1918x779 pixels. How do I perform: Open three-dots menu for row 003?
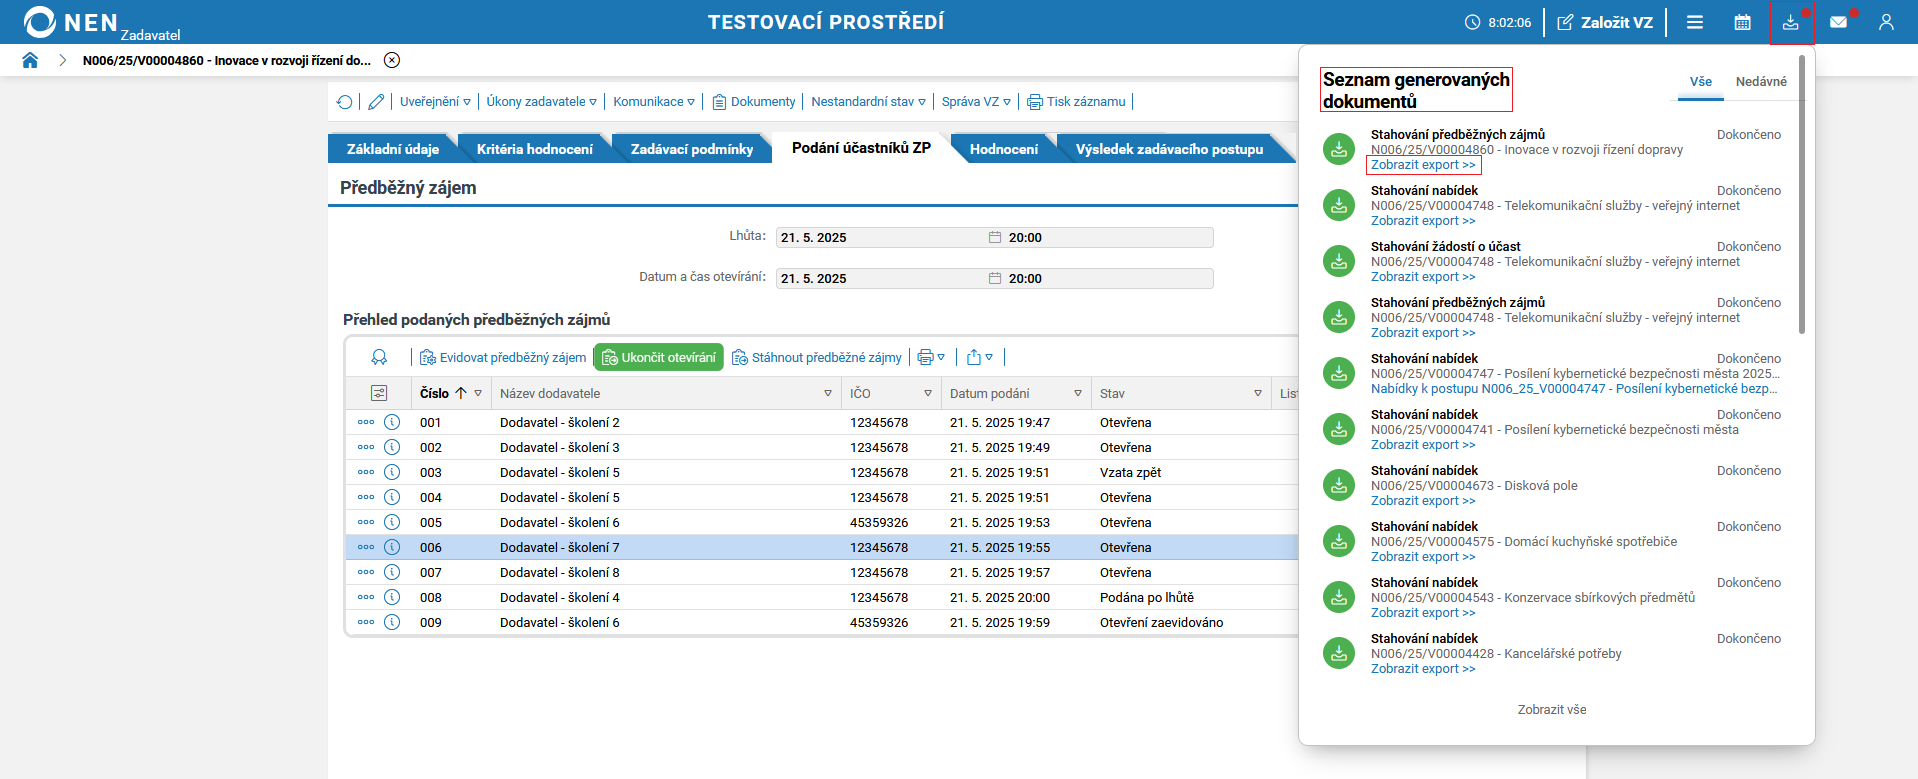coord(366,472)
